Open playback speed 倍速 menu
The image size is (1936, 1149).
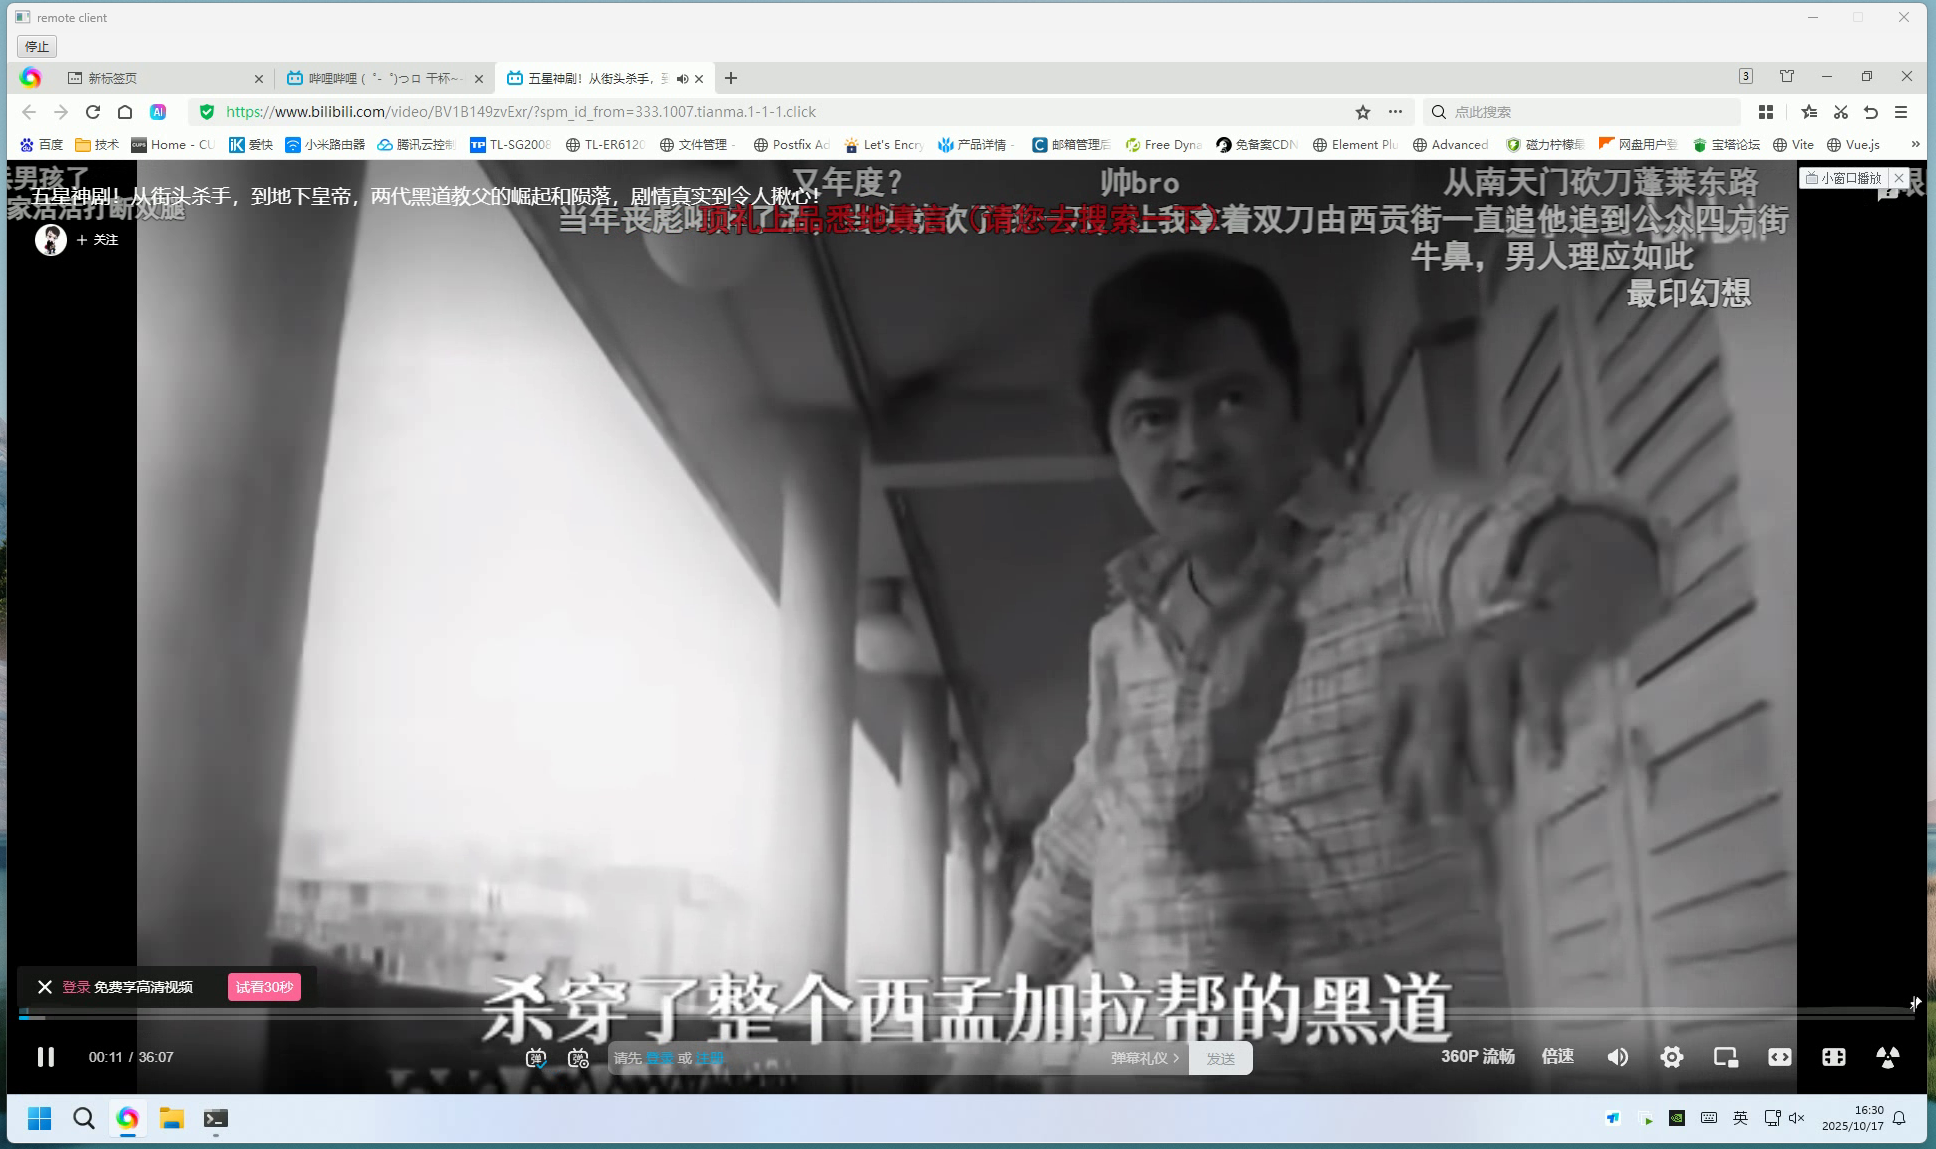click(1557, 1057)
